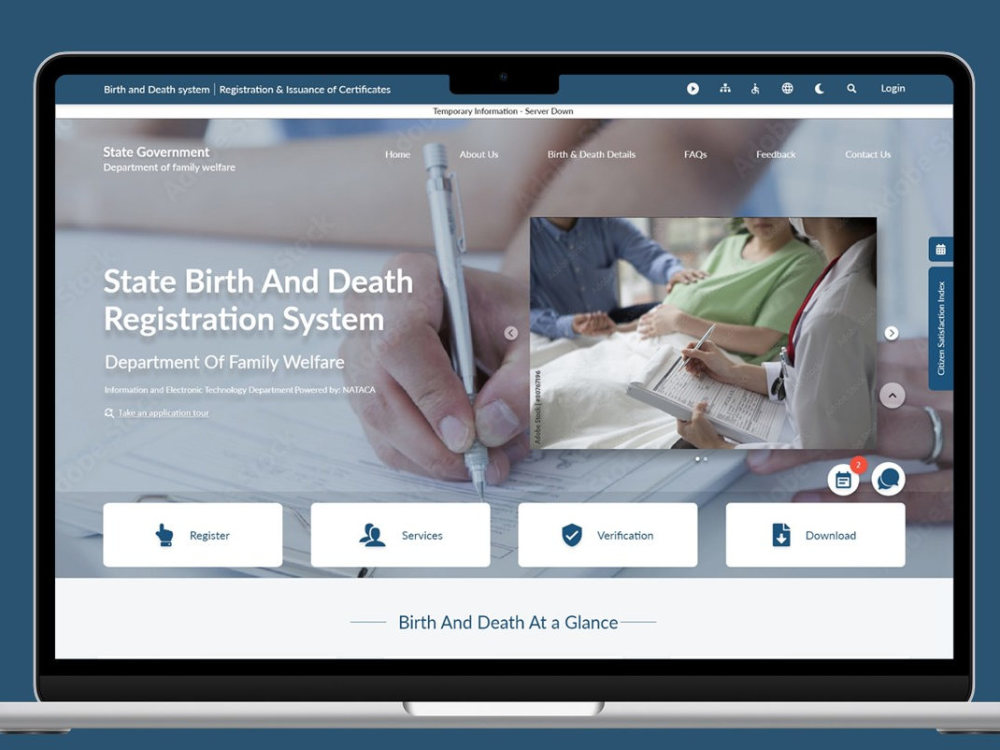Open the FAQs menu item

coord(695,154)
